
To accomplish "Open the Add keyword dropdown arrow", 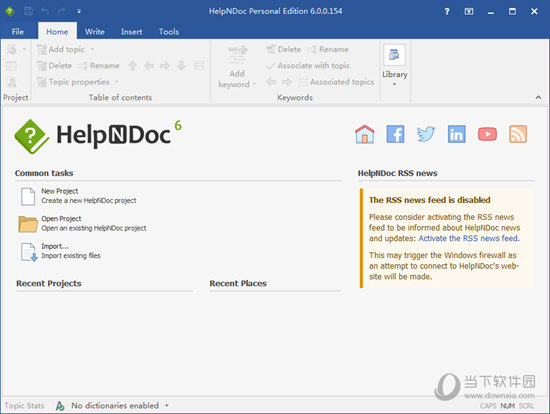I will pyautogui.click(x=254, y=84).
